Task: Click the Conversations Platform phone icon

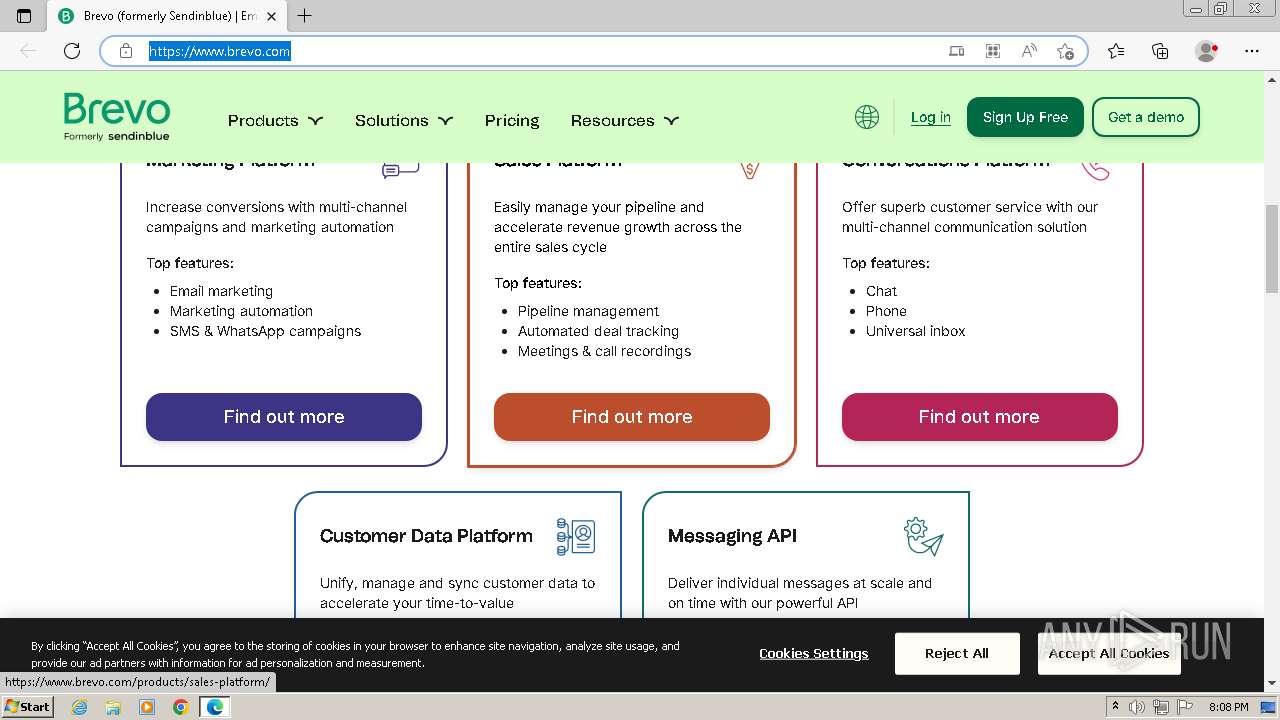Action: coord(1096,169)
